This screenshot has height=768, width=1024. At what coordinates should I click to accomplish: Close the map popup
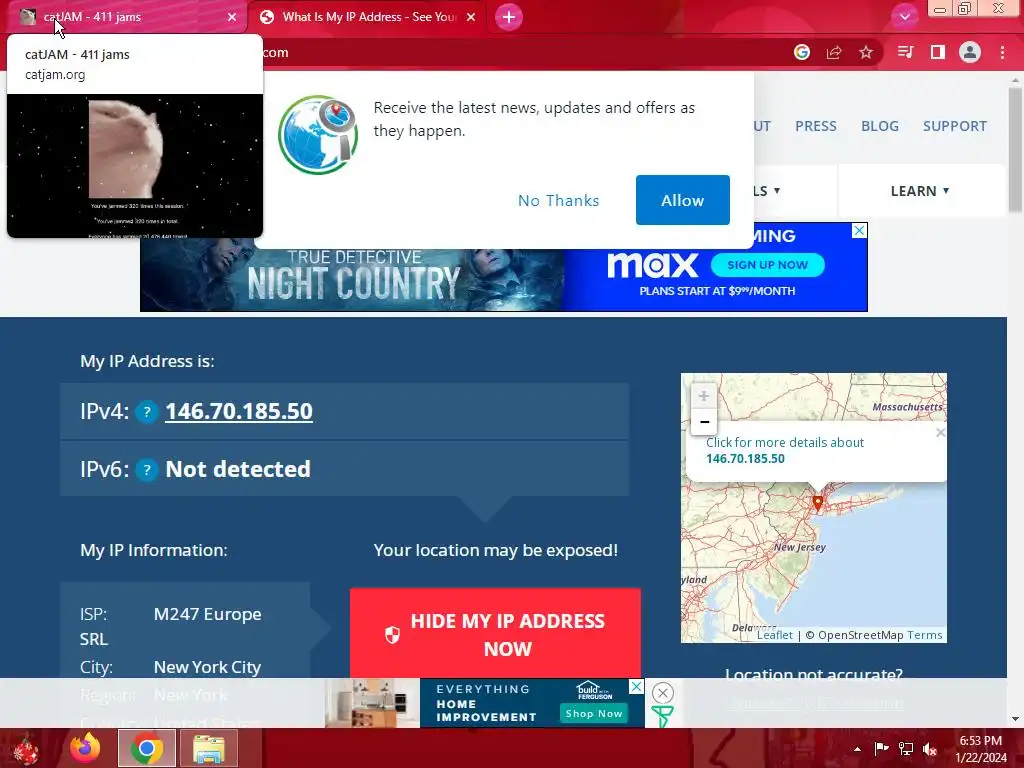coord(940,432)
